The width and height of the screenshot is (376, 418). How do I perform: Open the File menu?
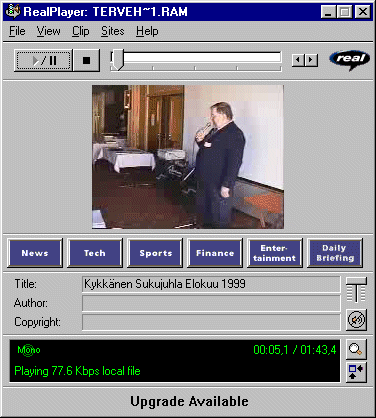point(17,31)
